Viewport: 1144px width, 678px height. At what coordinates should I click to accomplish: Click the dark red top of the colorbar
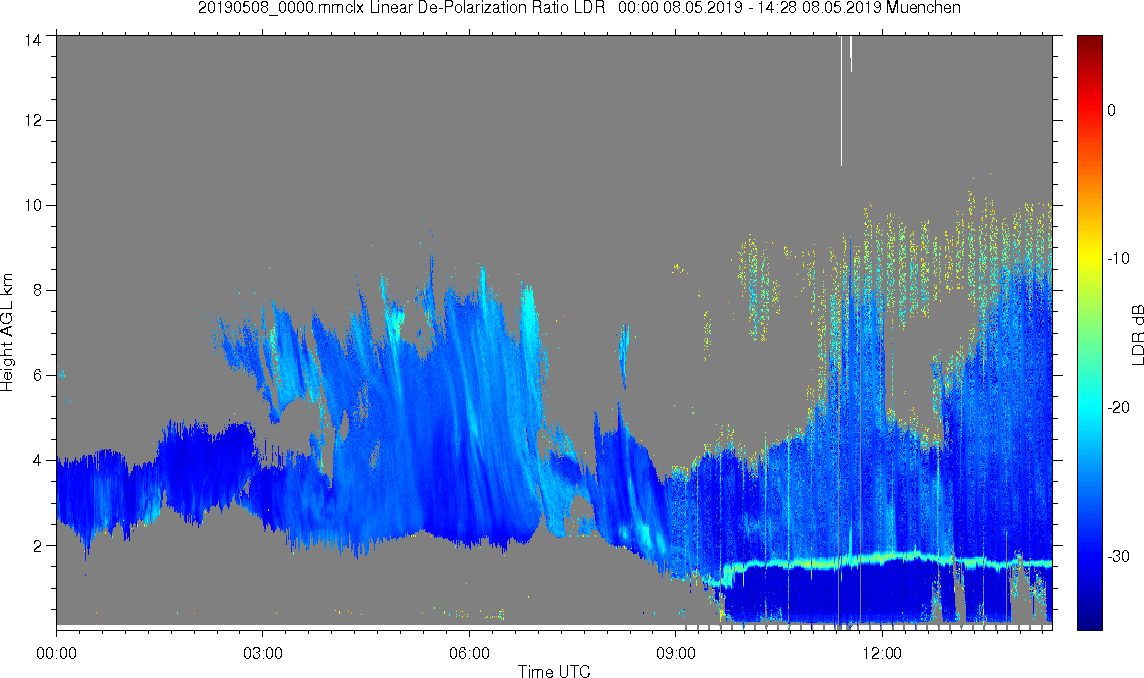(x=1090, y=44)
